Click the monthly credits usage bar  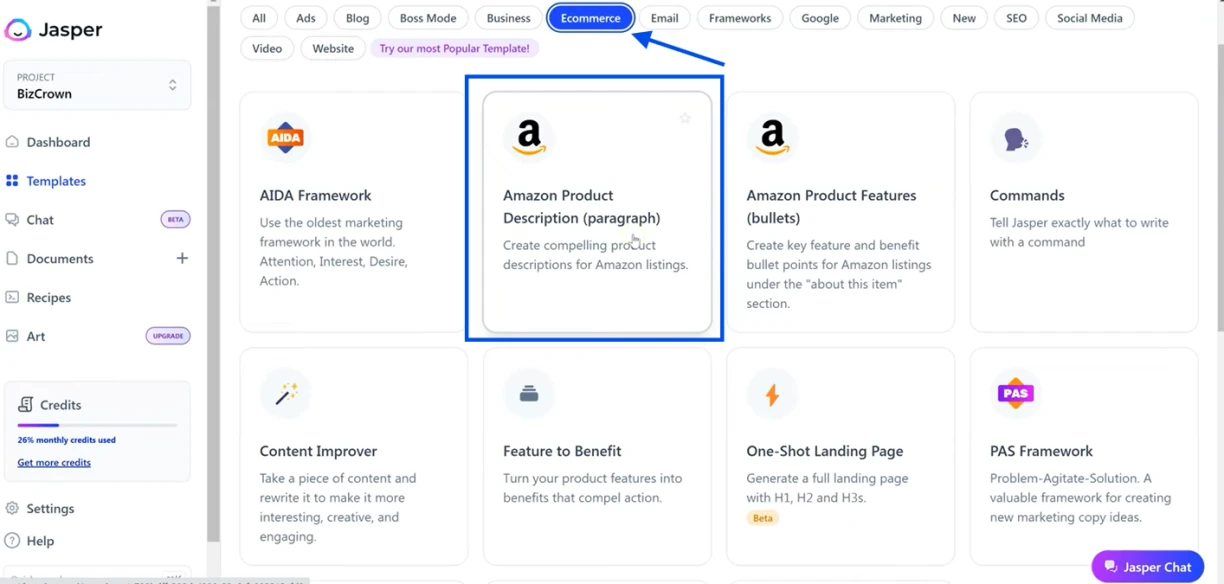[x=97, y=425]
